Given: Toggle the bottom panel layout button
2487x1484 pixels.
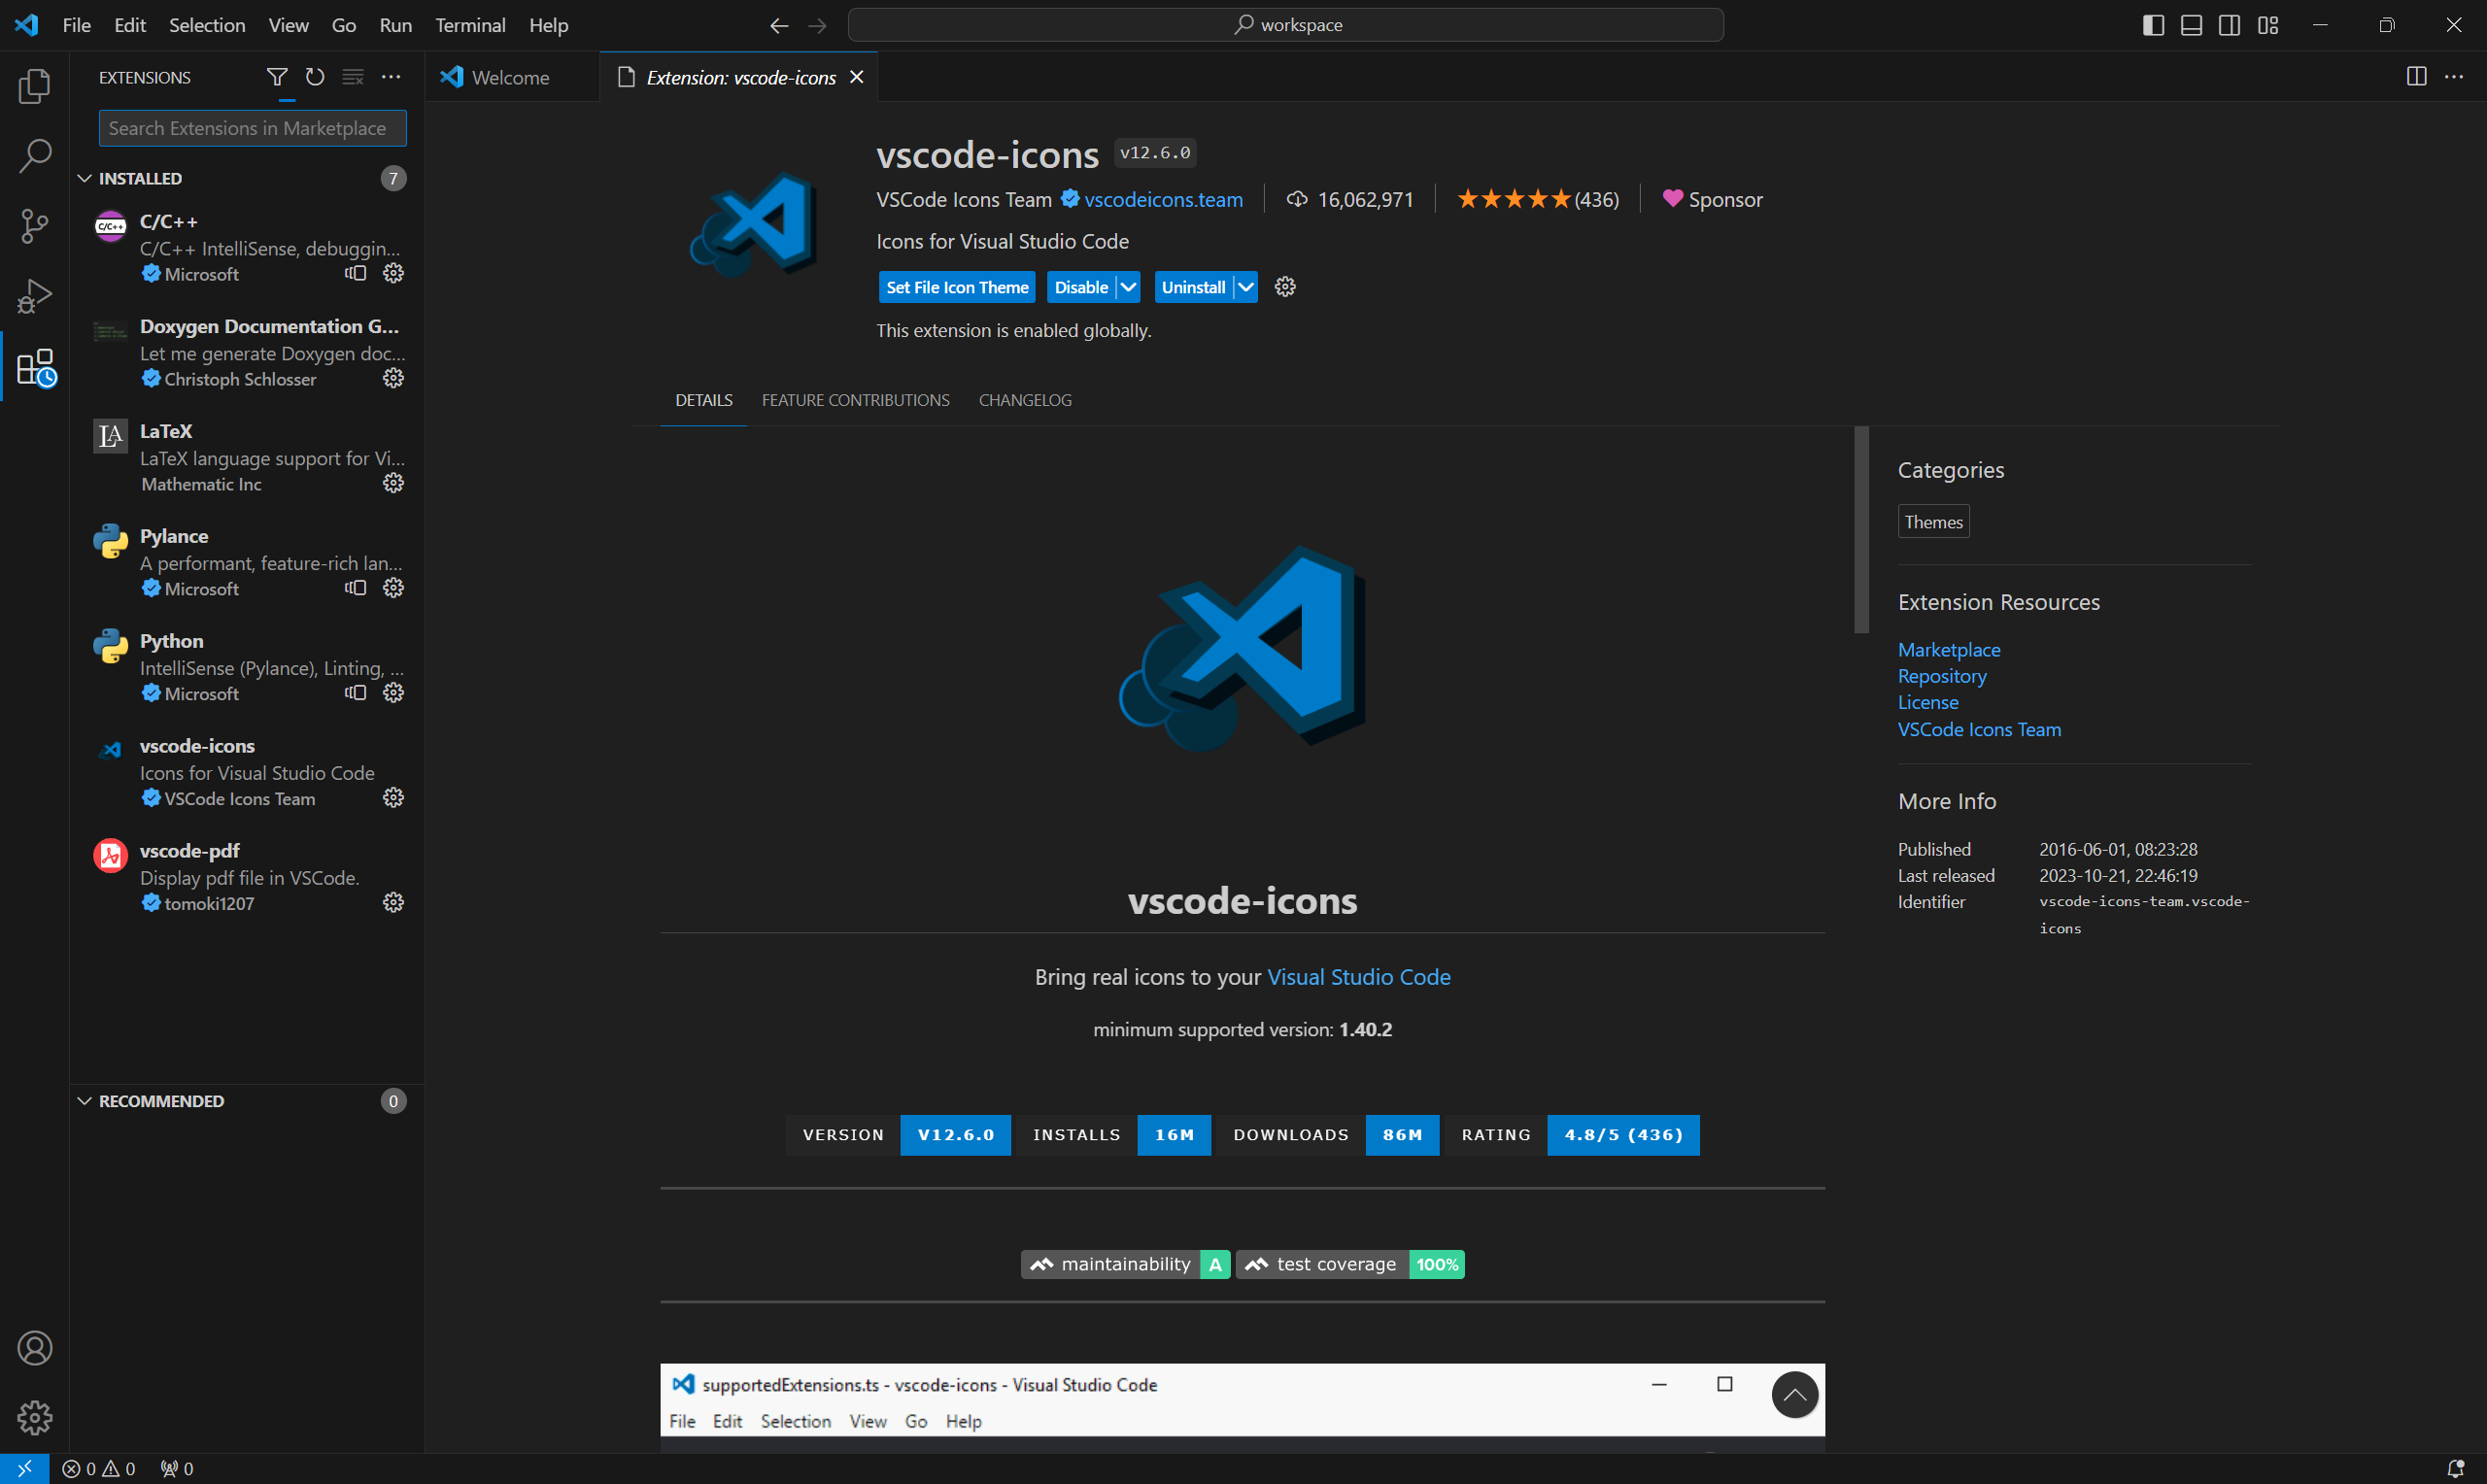Looking at the screenshot, I should 2191,25.
